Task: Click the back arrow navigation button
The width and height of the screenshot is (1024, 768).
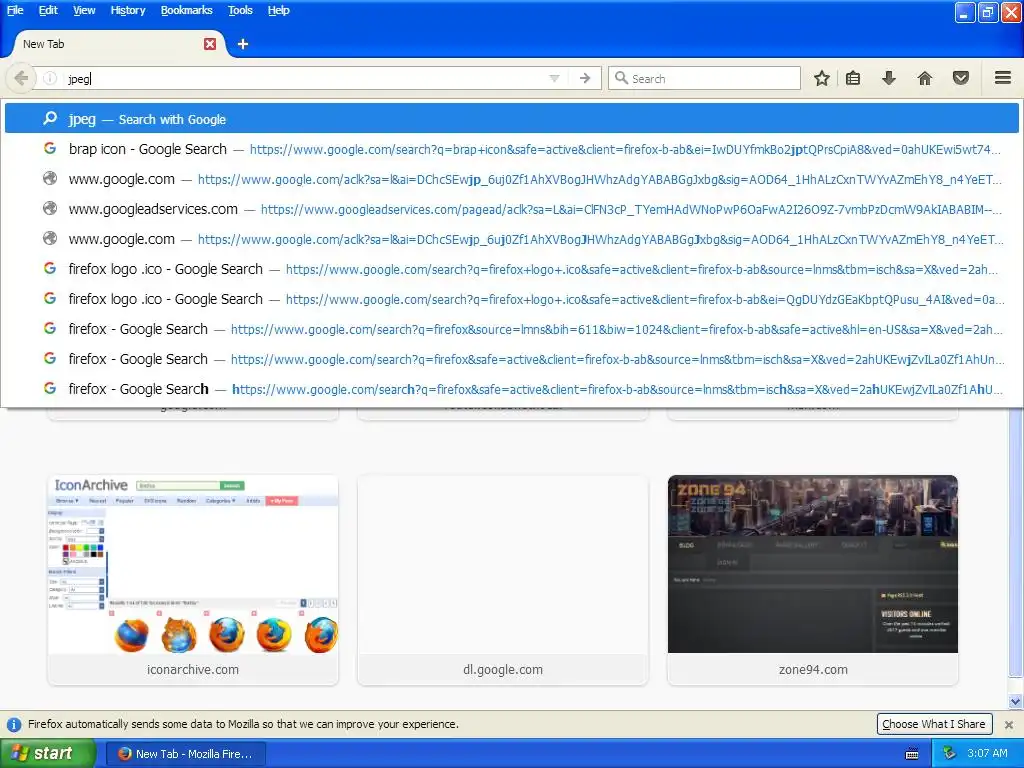Action: tap(21, 78)
